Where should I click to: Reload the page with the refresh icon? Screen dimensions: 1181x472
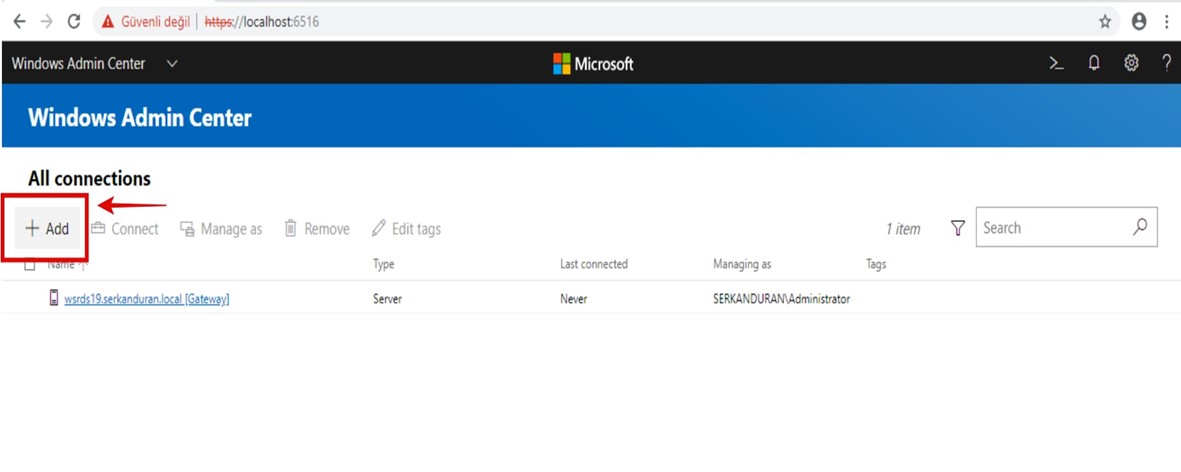(x=74, y=22)
